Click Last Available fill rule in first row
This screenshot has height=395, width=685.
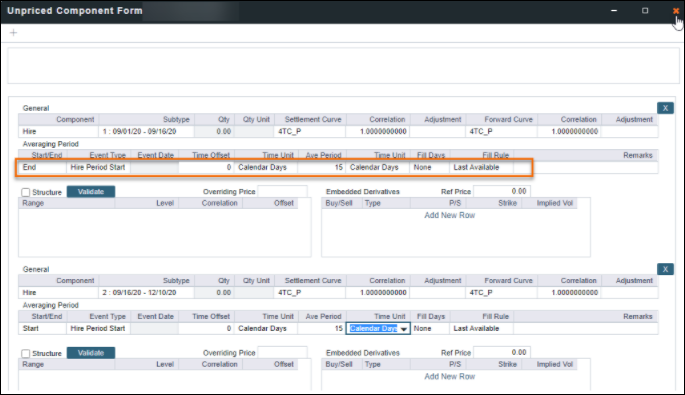(481, 167)
